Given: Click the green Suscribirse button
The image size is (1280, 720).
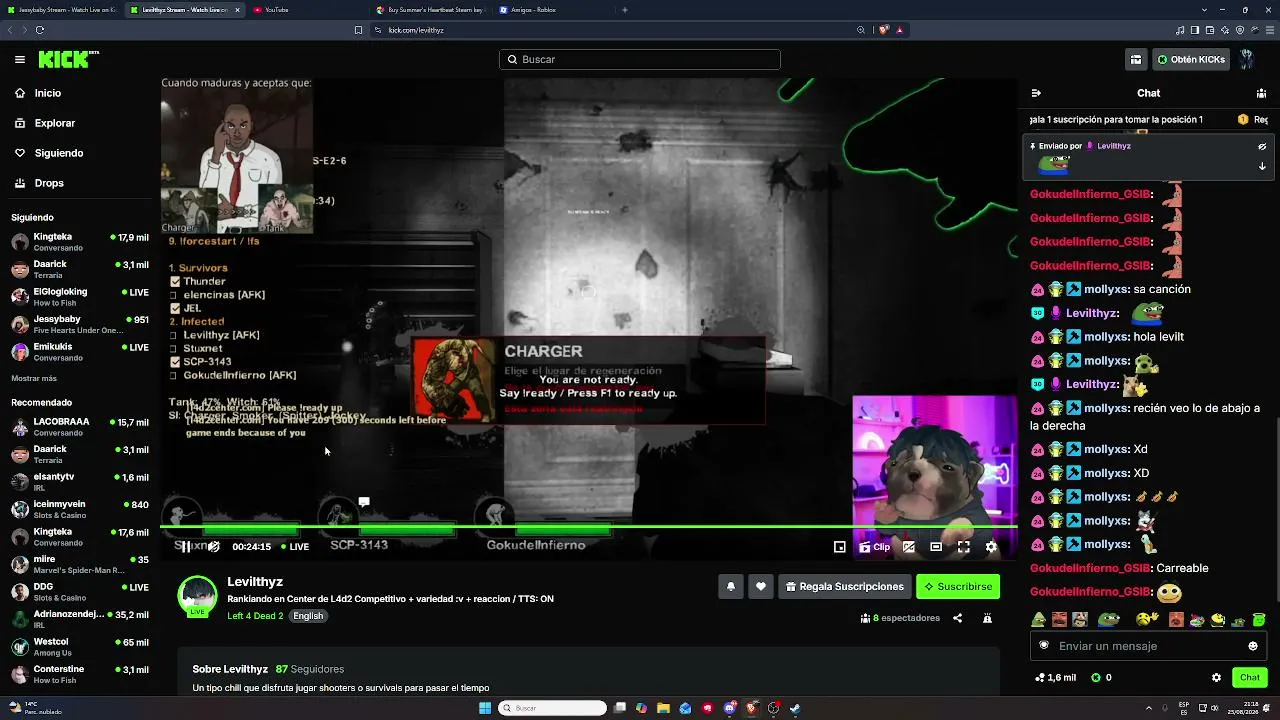Looking at the screenshot, I should (x=958, y=587).
